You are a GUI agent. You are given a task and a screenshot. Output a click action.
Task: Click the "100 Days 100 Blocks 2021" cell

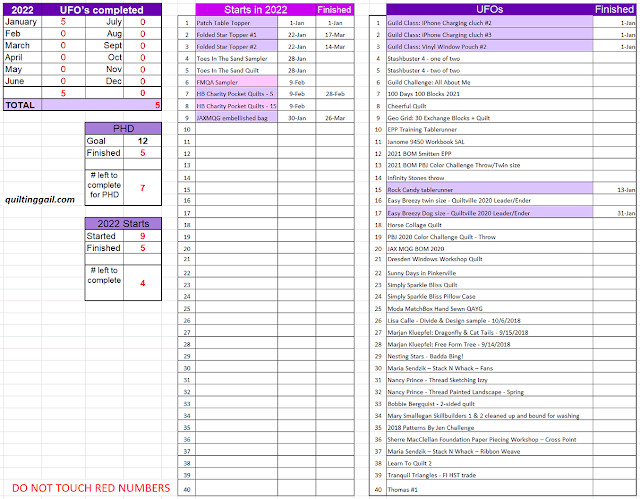(x=489, y=94)
